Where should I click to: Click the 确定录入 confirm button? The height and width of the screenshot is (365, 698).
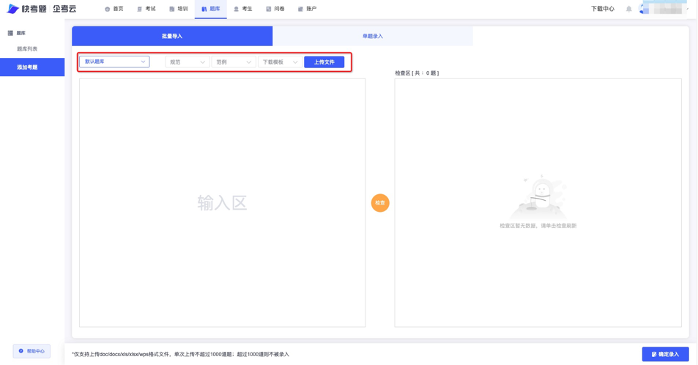coord(666,354)
